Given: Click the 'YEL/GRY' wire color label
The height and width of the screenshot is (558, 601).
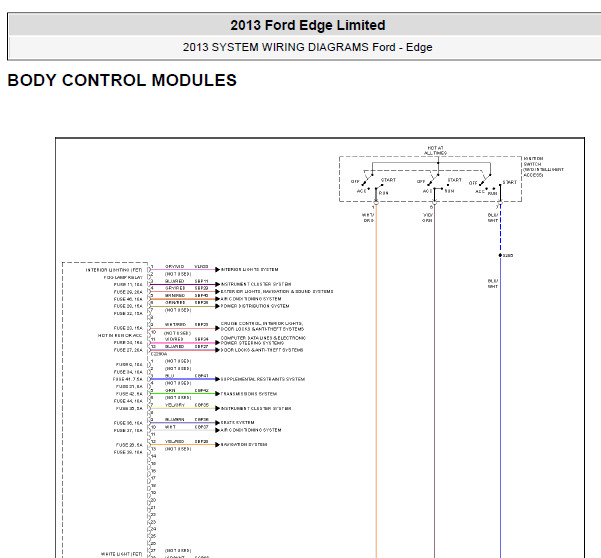Looking at the screenshot, I should [175, 405].
